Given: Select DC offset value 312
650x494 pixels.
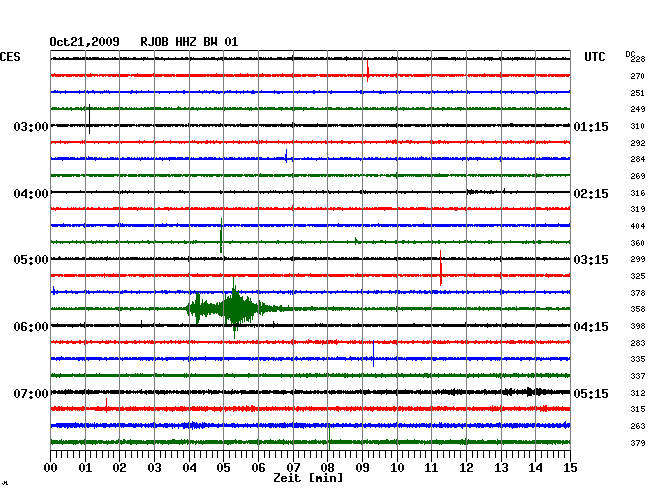Looking at the screenshot, I should (638, 393).
